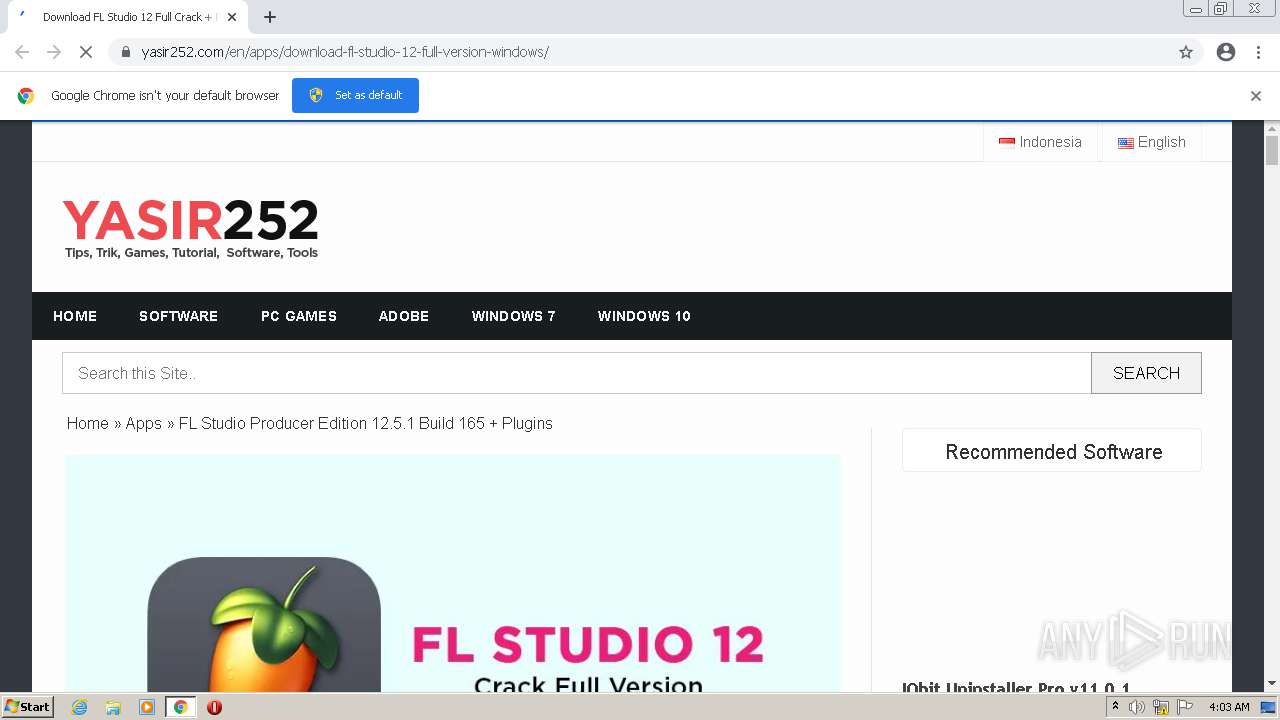The height and width of the screenshot is (720, 1280).
Task: Click the 4:03 AM system clock
Action: pyautogui.click(x=1229, y=707)
